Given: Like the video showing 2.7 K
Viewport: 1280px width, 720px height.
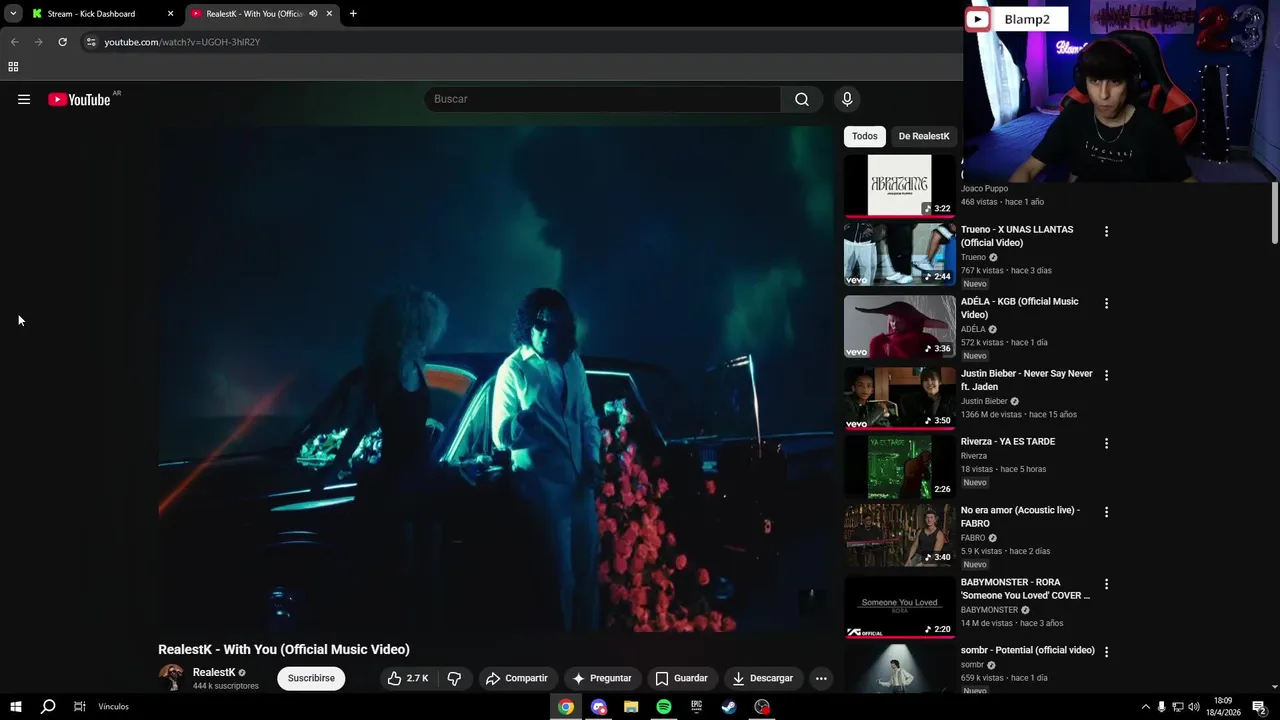Looking at the screenshot, I should pyautogui.click(x=408, y=678).
